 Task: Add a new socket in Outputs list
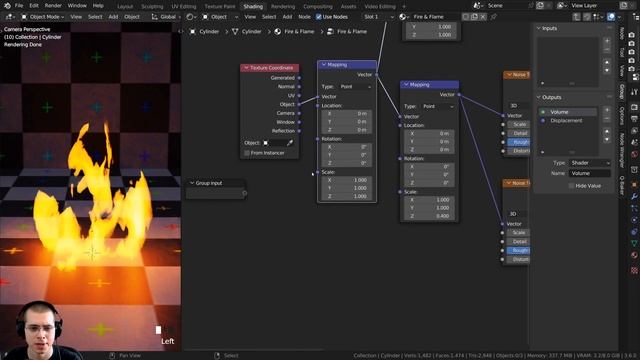tap(607, 110)
